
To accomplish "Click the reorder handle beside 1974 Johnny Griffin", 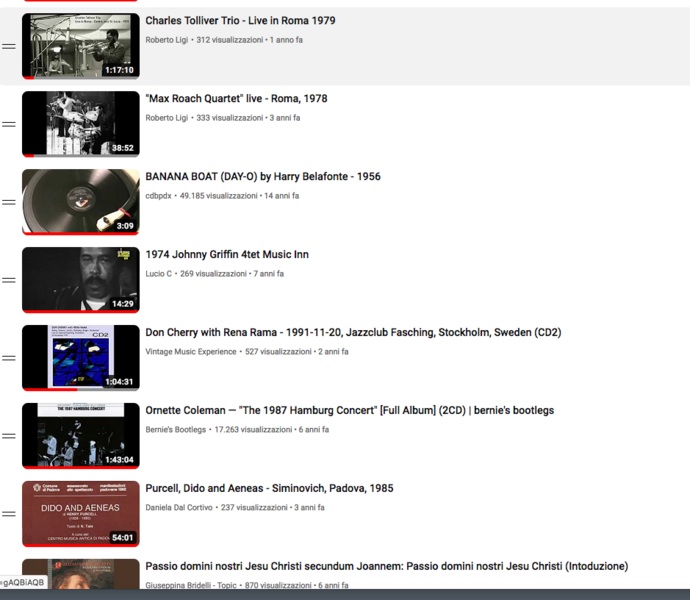I will coord(9,280).
